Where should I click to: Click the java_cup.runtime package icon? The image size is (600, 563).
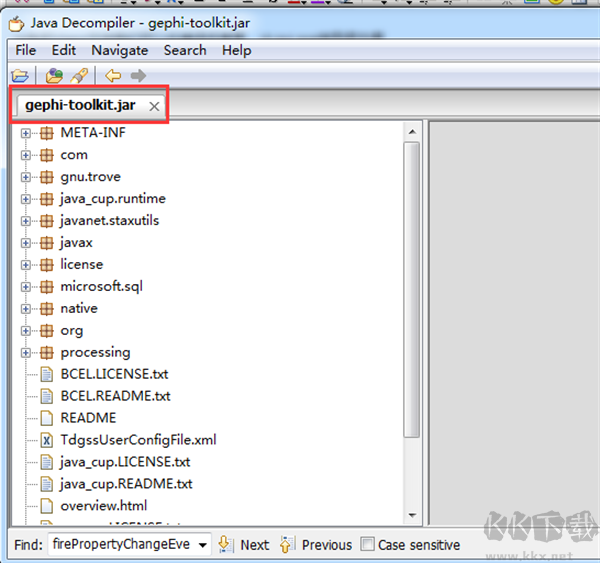pos(47,199)
